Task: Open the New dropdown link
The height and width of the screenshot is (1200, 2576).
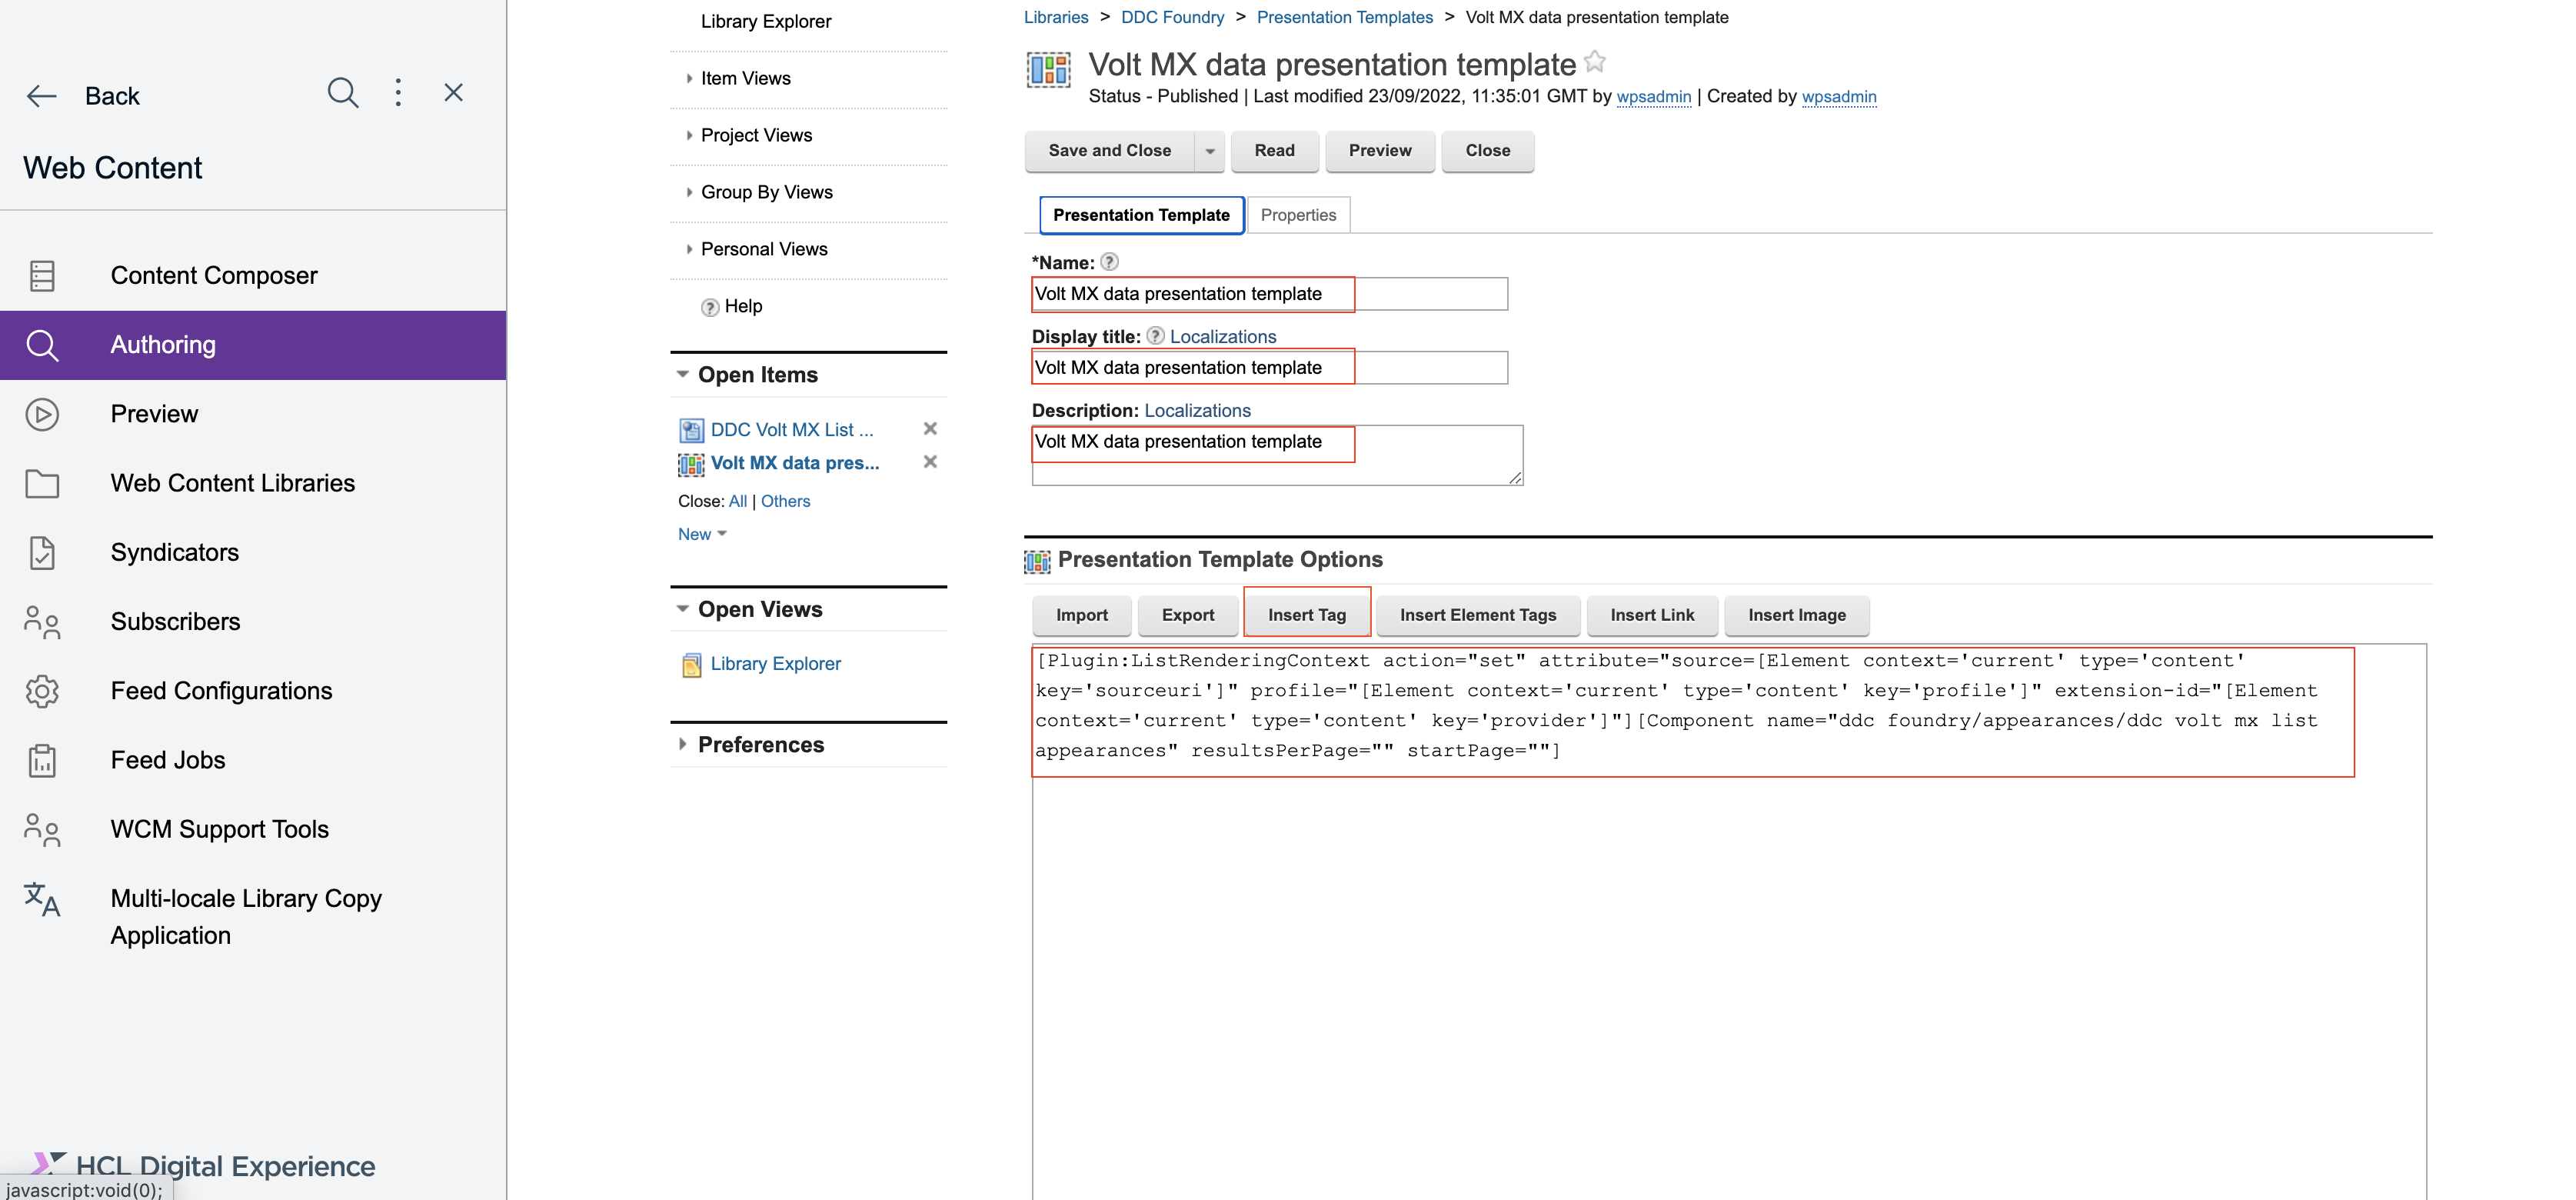Action: pyautogui.click(x=701, y=534)
